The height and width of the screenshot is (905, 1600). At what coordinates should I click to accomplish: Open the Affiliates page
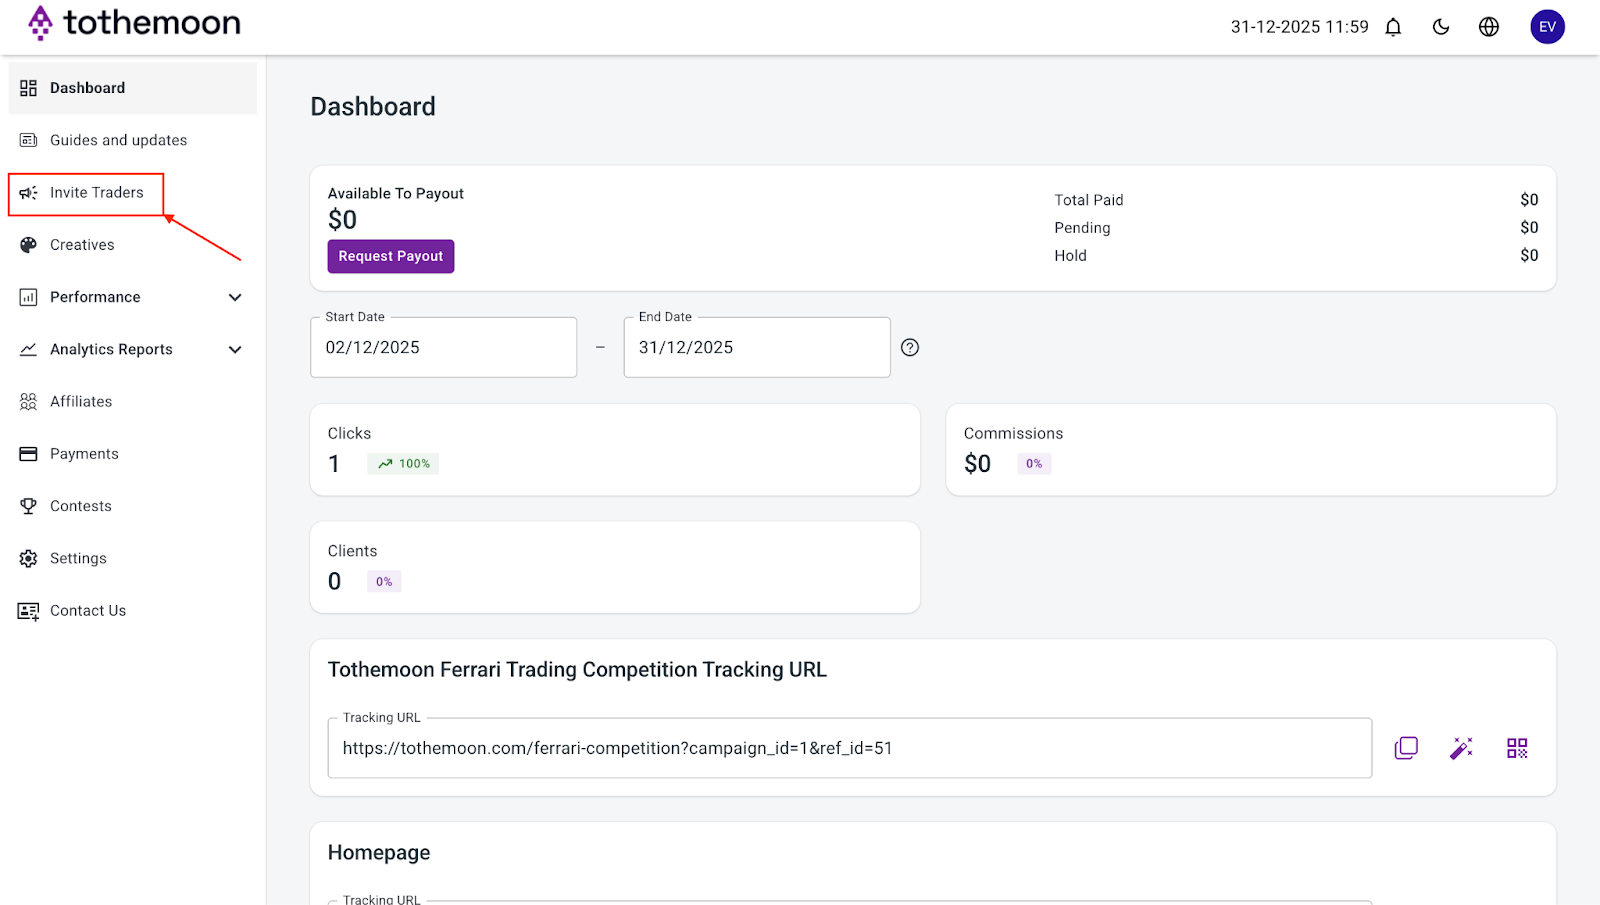[x=133, y=402]
